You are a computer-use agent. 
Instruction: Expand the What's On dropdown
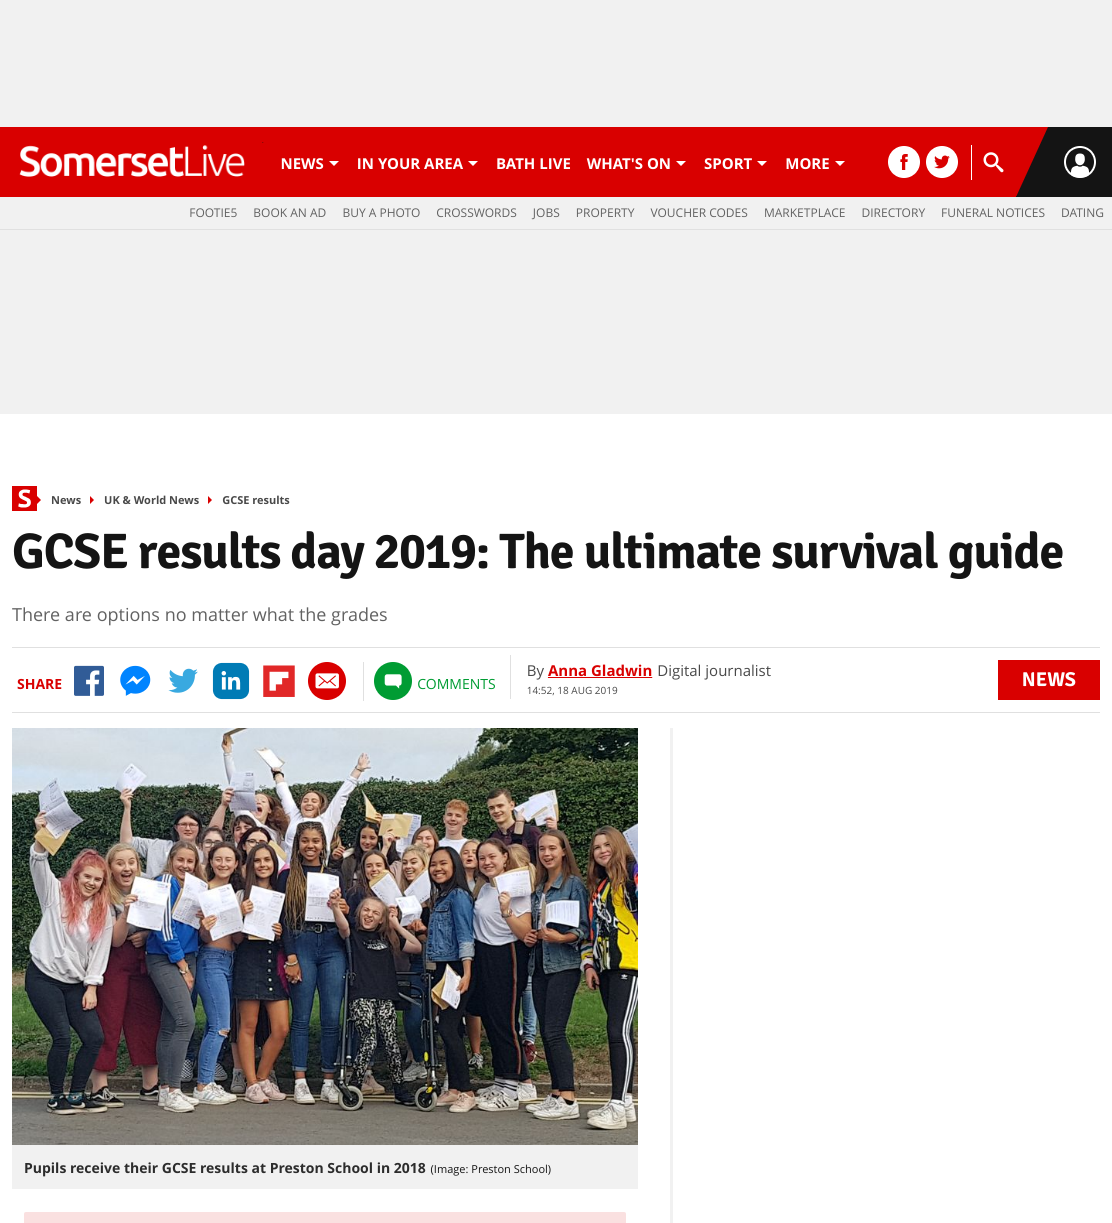pos(636,163)
